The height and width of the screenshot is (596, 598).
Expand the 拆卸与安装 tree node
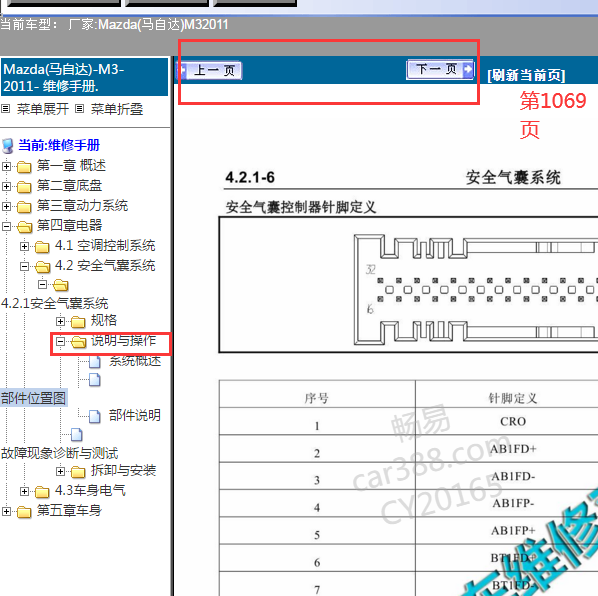pos(60,472)
